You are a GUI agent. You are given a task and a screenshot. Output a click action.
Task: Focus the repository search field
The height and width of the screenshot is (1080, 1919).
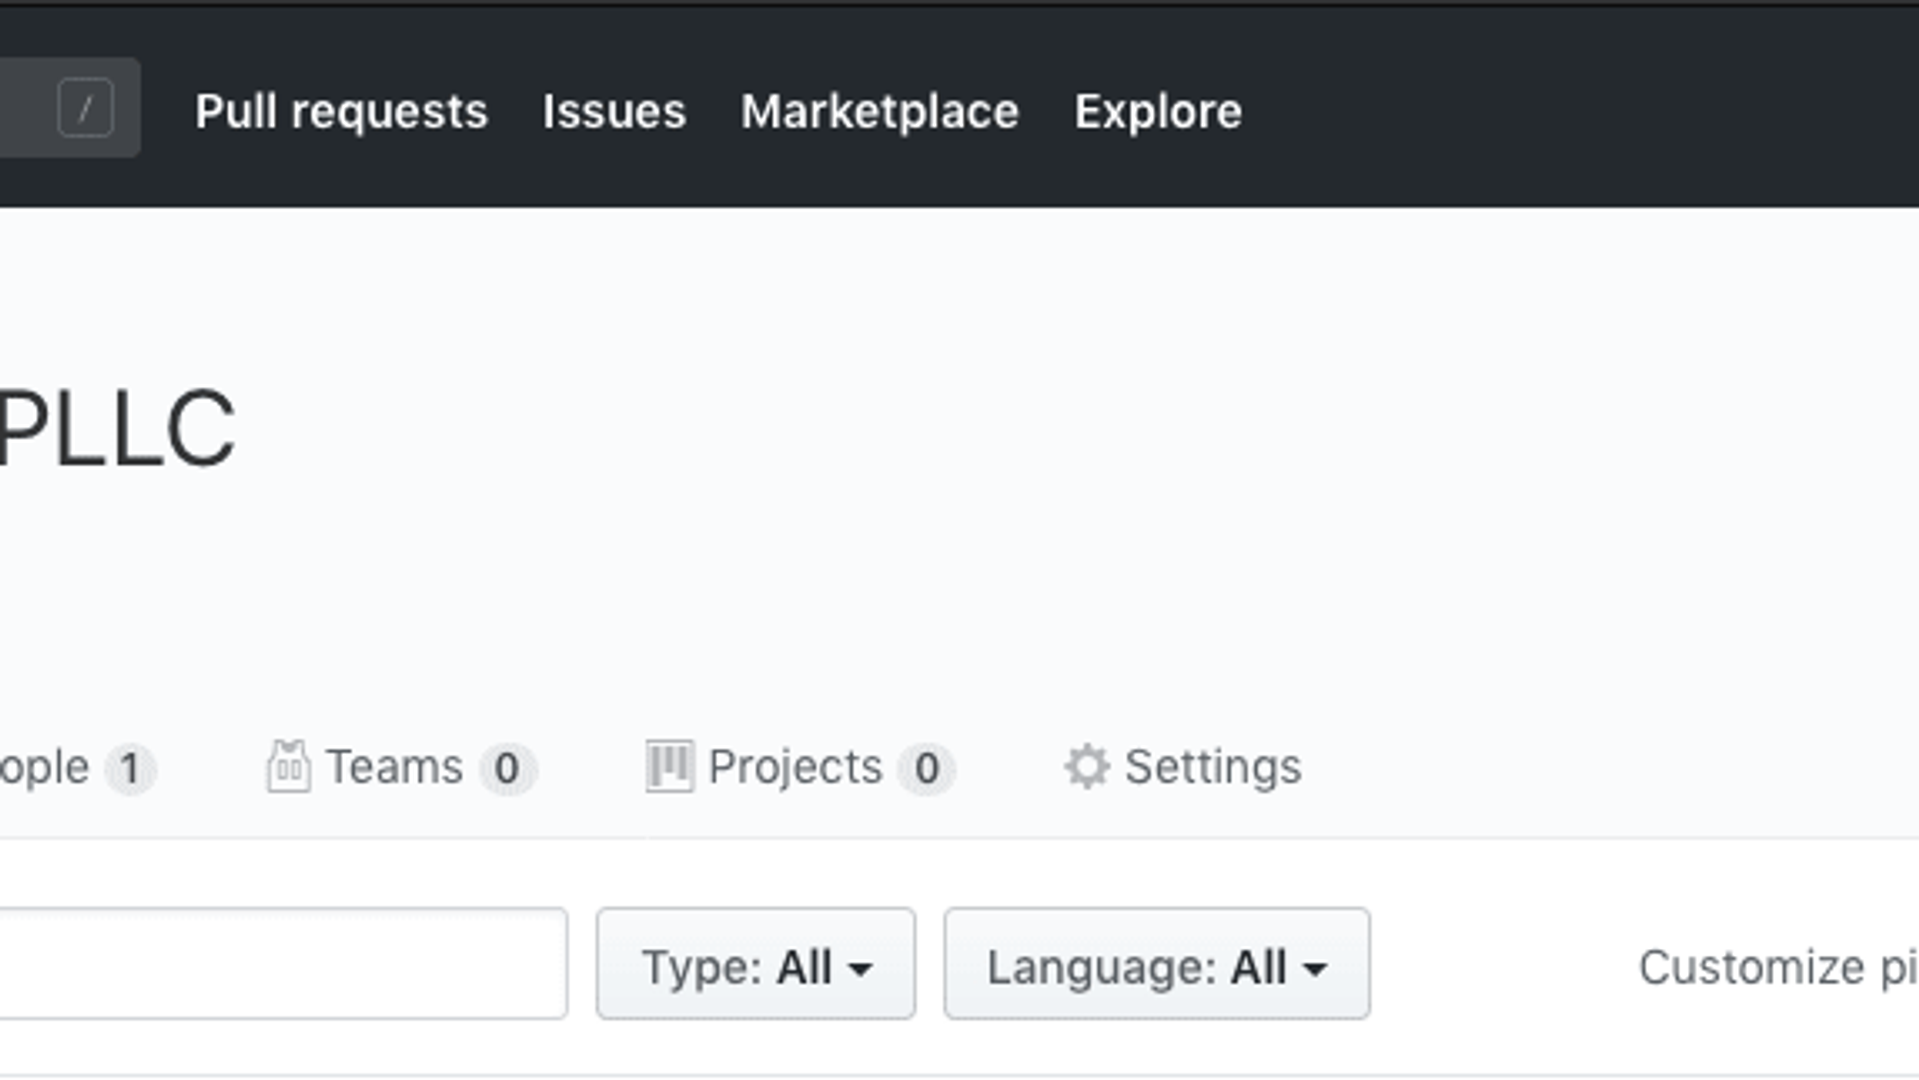click(x=283, y=964)
